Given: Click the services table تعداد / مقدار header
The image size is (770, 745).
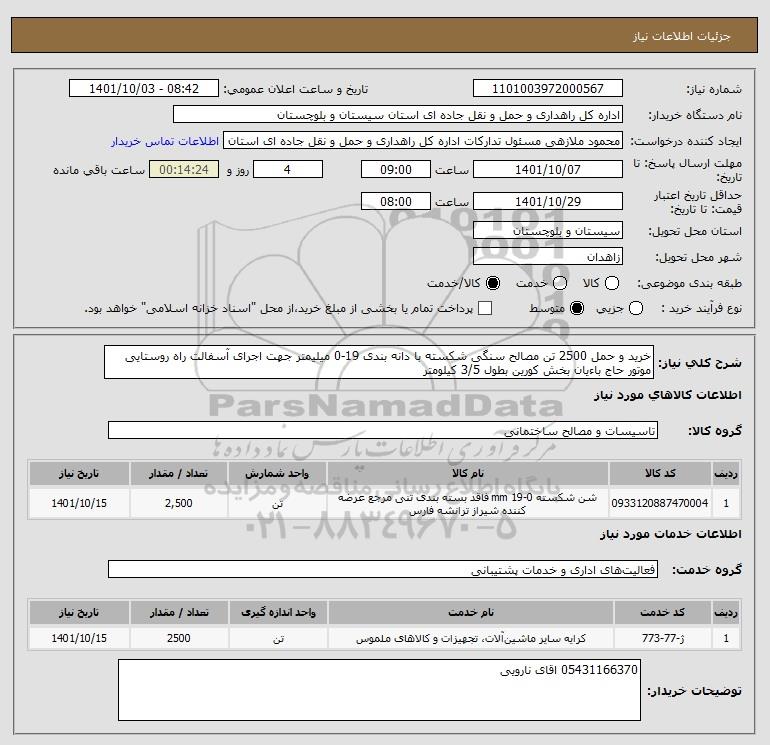Looking at the screenshot, I should click(x=179, y=612).
